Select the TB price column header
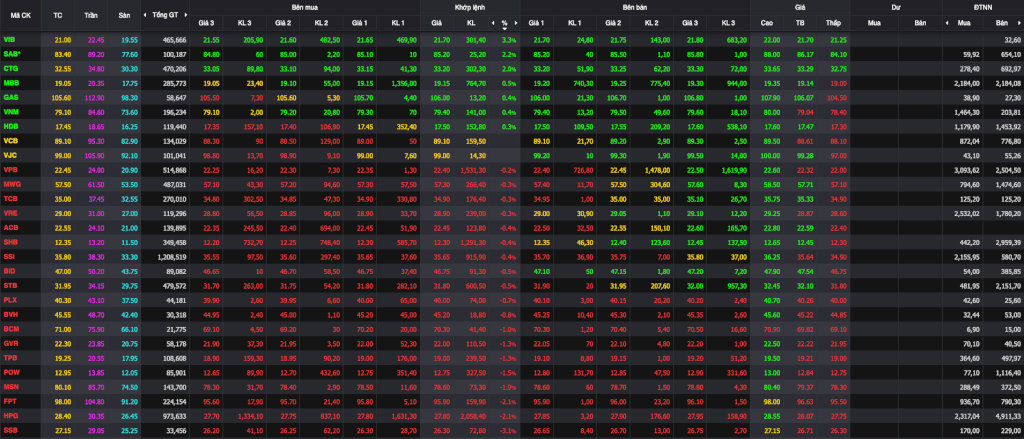This screenshot has height=439, width=1024. (x=800, y=23)
